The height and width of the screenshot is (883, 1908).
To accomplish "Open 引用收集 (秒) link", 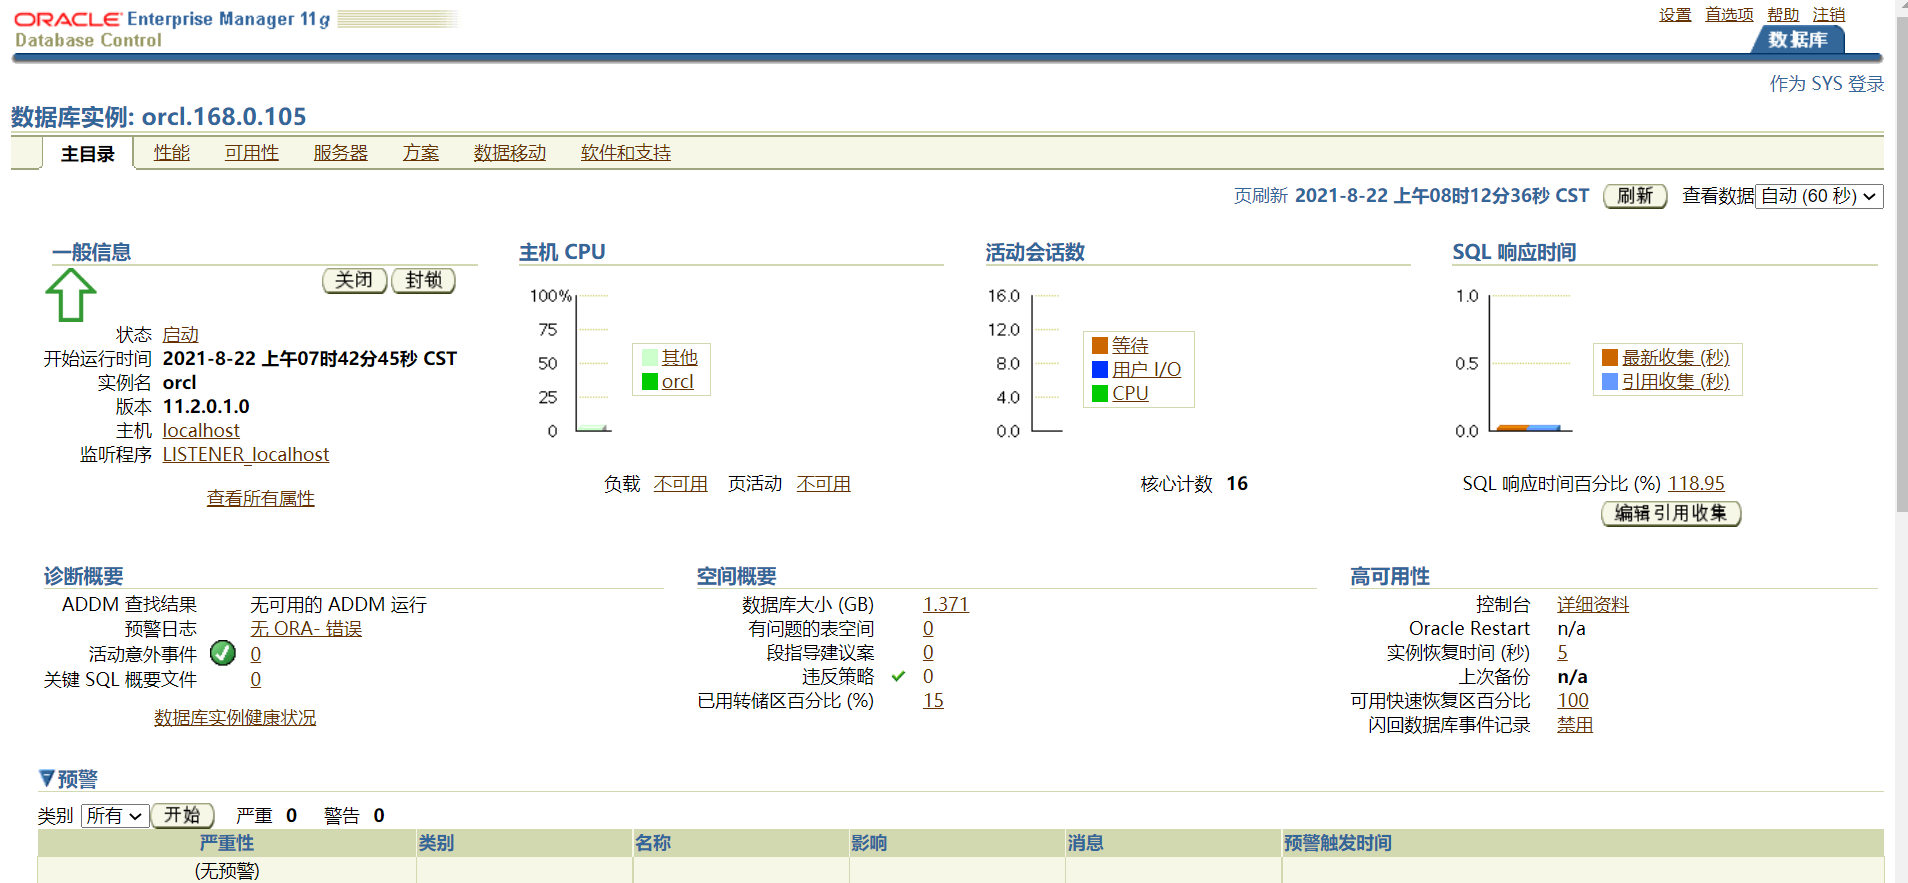I will tap(1676, 382).
